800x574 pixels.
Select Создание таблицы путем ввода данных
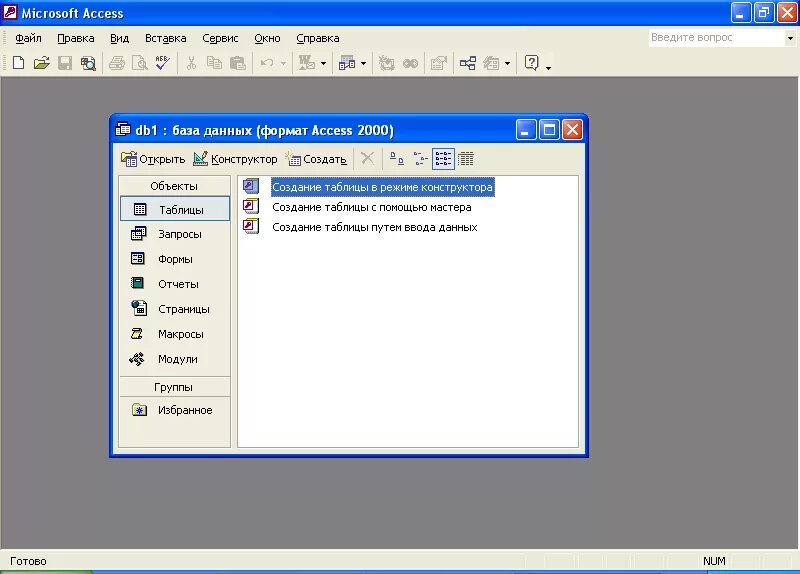[374, 227]
